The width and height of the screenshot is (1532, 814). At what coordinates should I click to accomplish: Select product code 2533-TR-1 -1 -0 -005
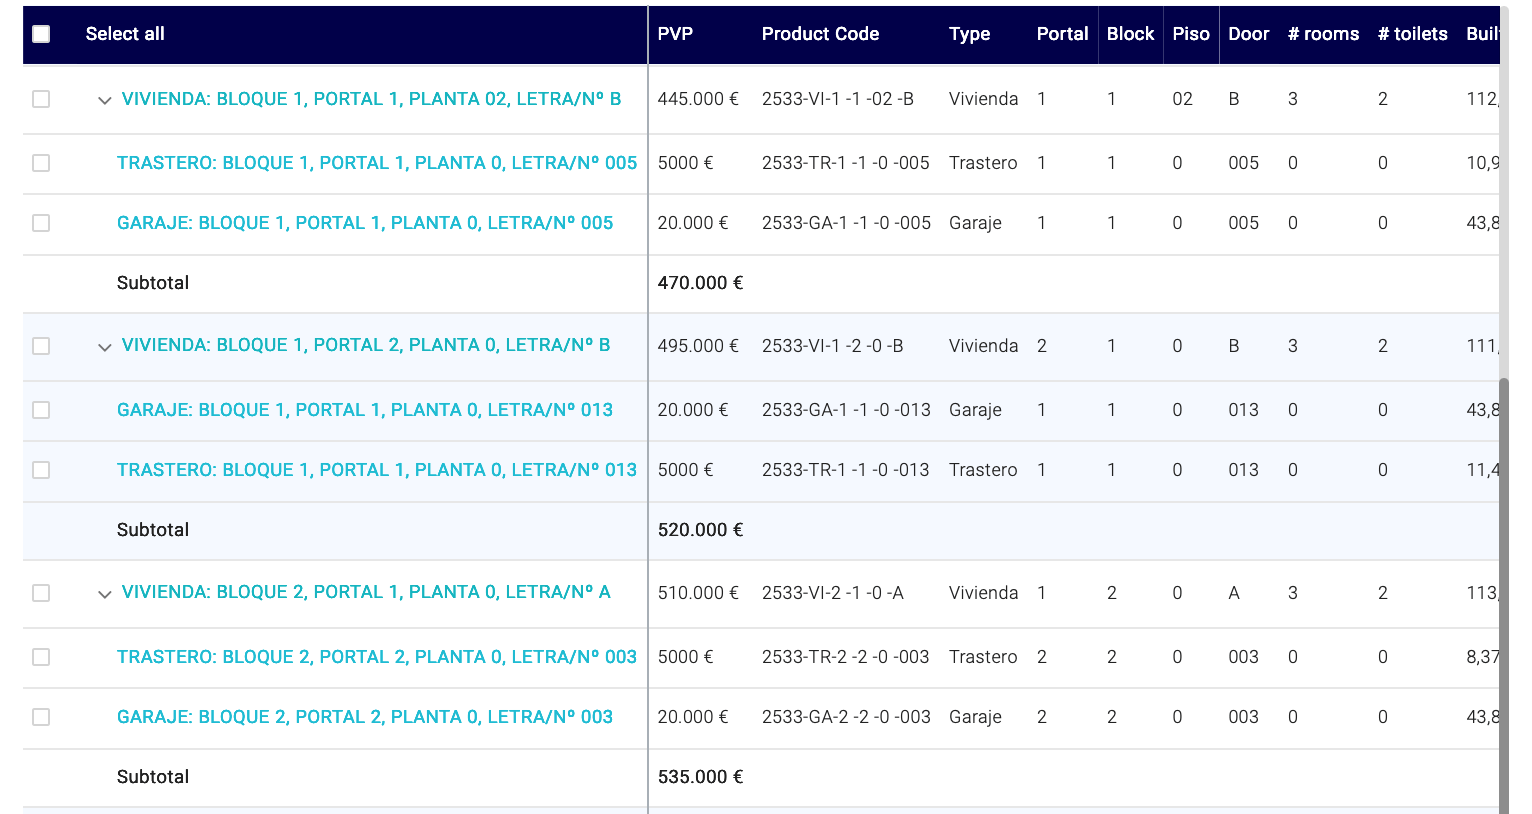click(x=846, y=163)
